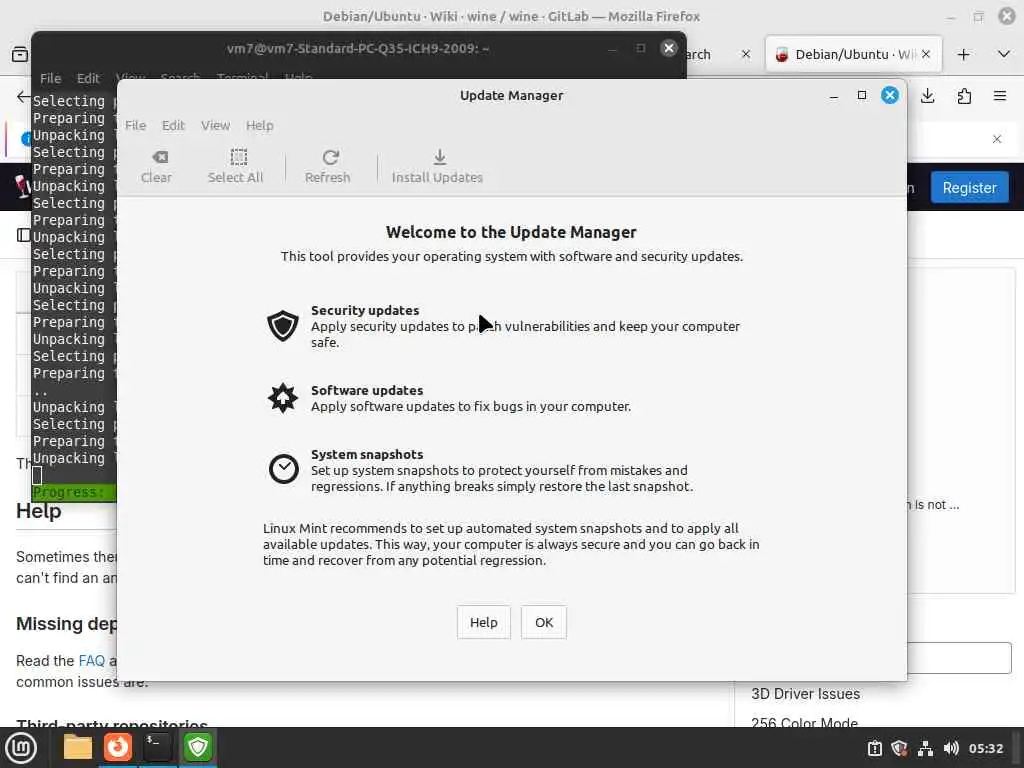Click the Select All toolbar icon
1024x768 pixels.
click(x=235, y=167)
